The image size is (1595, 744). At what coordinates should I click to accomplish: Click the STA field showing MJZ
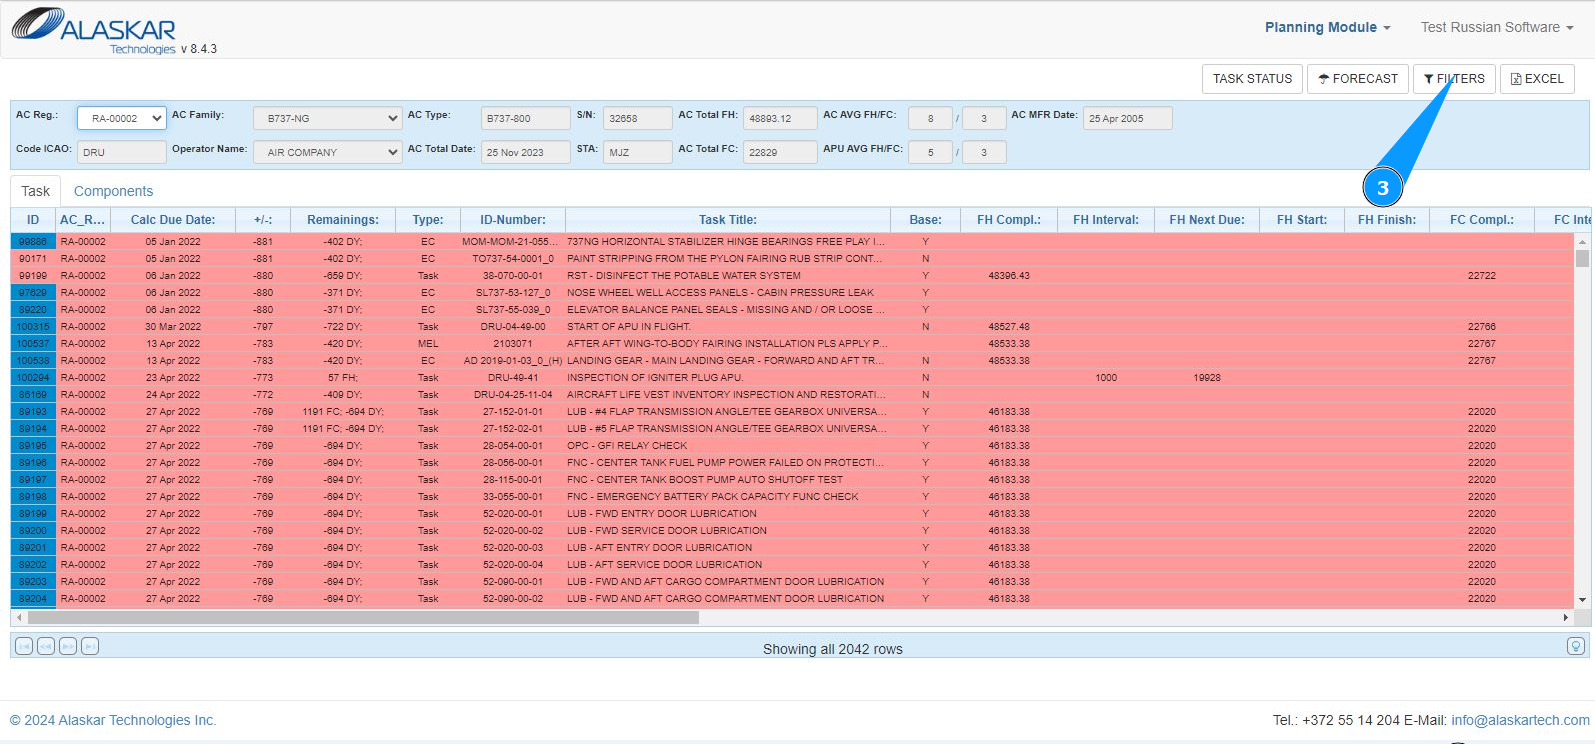pos(638,152)
